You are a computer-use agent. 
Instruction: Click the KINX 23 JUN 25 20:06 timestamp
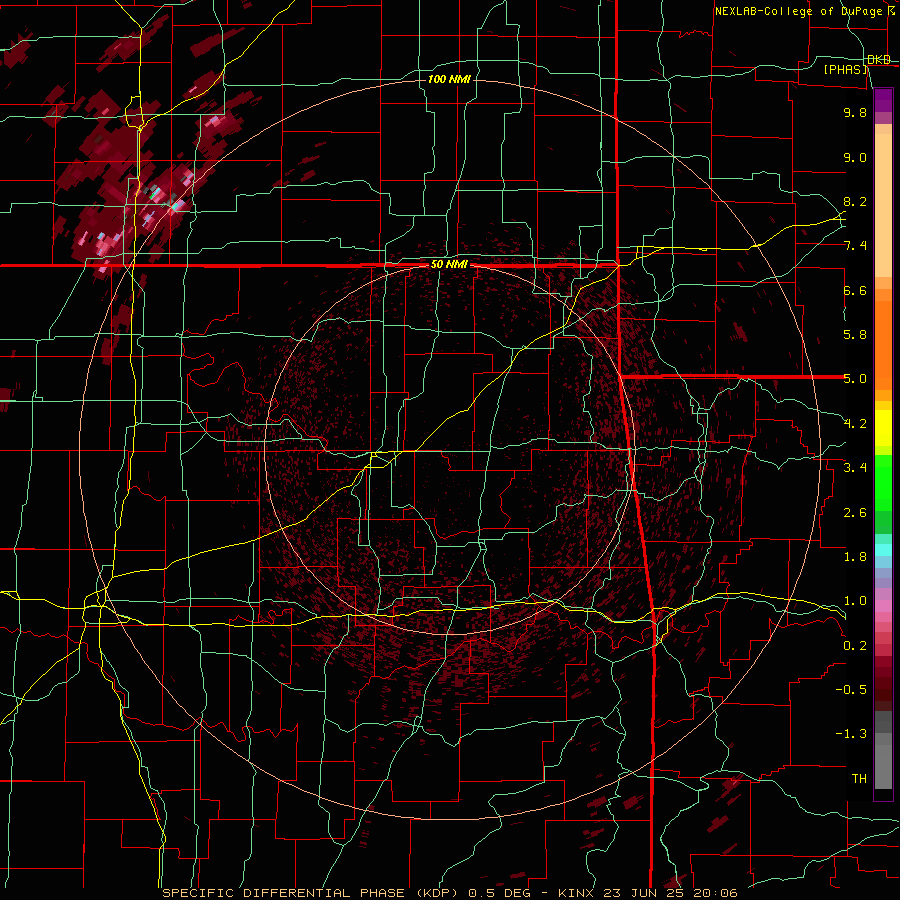pos(647,893)
